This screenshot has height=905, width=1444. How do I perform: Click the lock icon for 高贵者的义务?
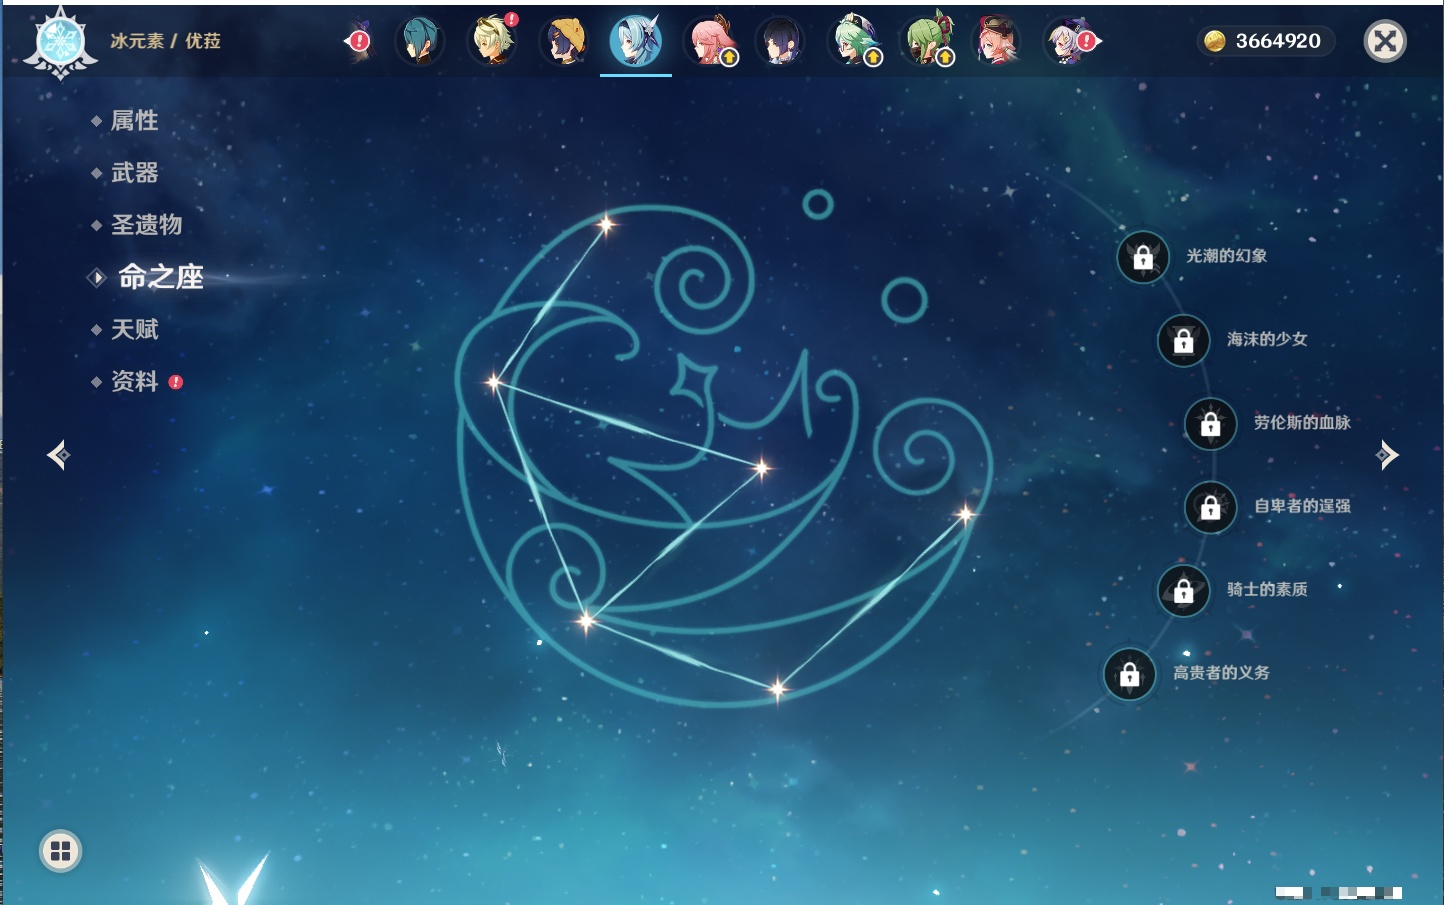(x=1130, y=674)
